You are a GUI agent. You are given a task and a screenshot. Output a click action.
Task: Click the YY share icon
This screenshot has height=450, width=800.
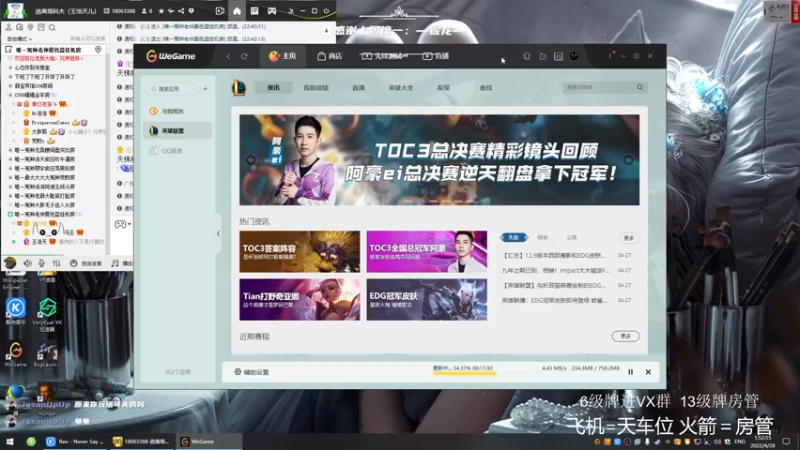pos(181,11)
